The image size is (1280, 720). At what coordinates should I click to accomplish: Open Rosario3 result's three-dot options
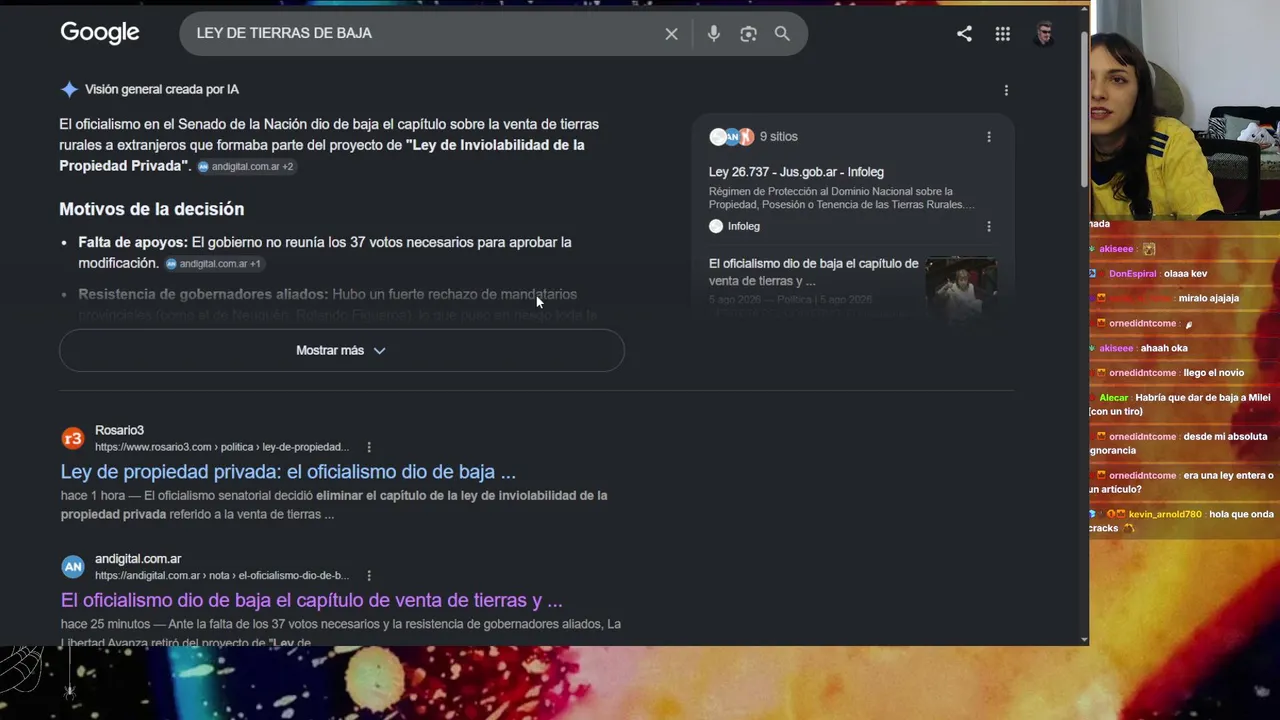coord(369,447)
